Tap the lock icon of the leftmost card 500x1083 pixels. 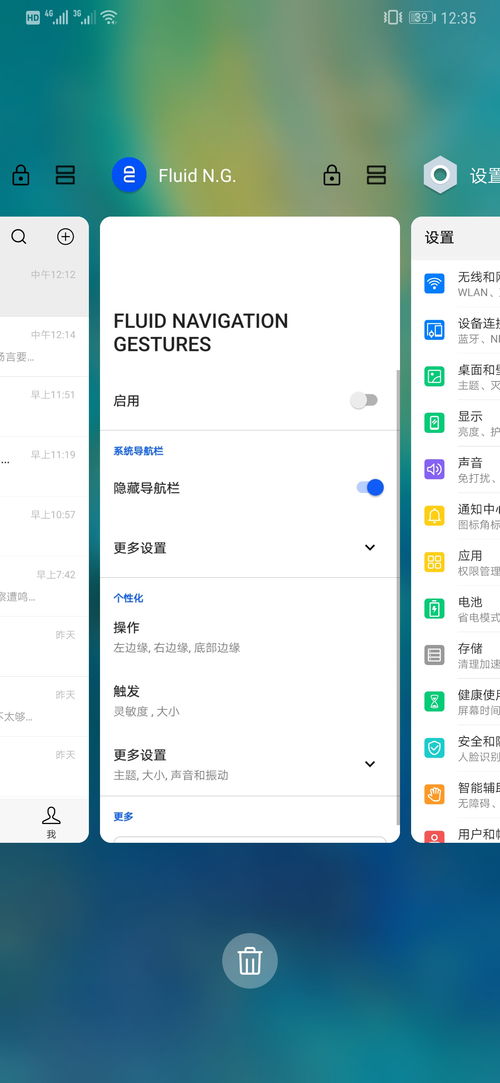pyautogui.click(x=21, y=175)
